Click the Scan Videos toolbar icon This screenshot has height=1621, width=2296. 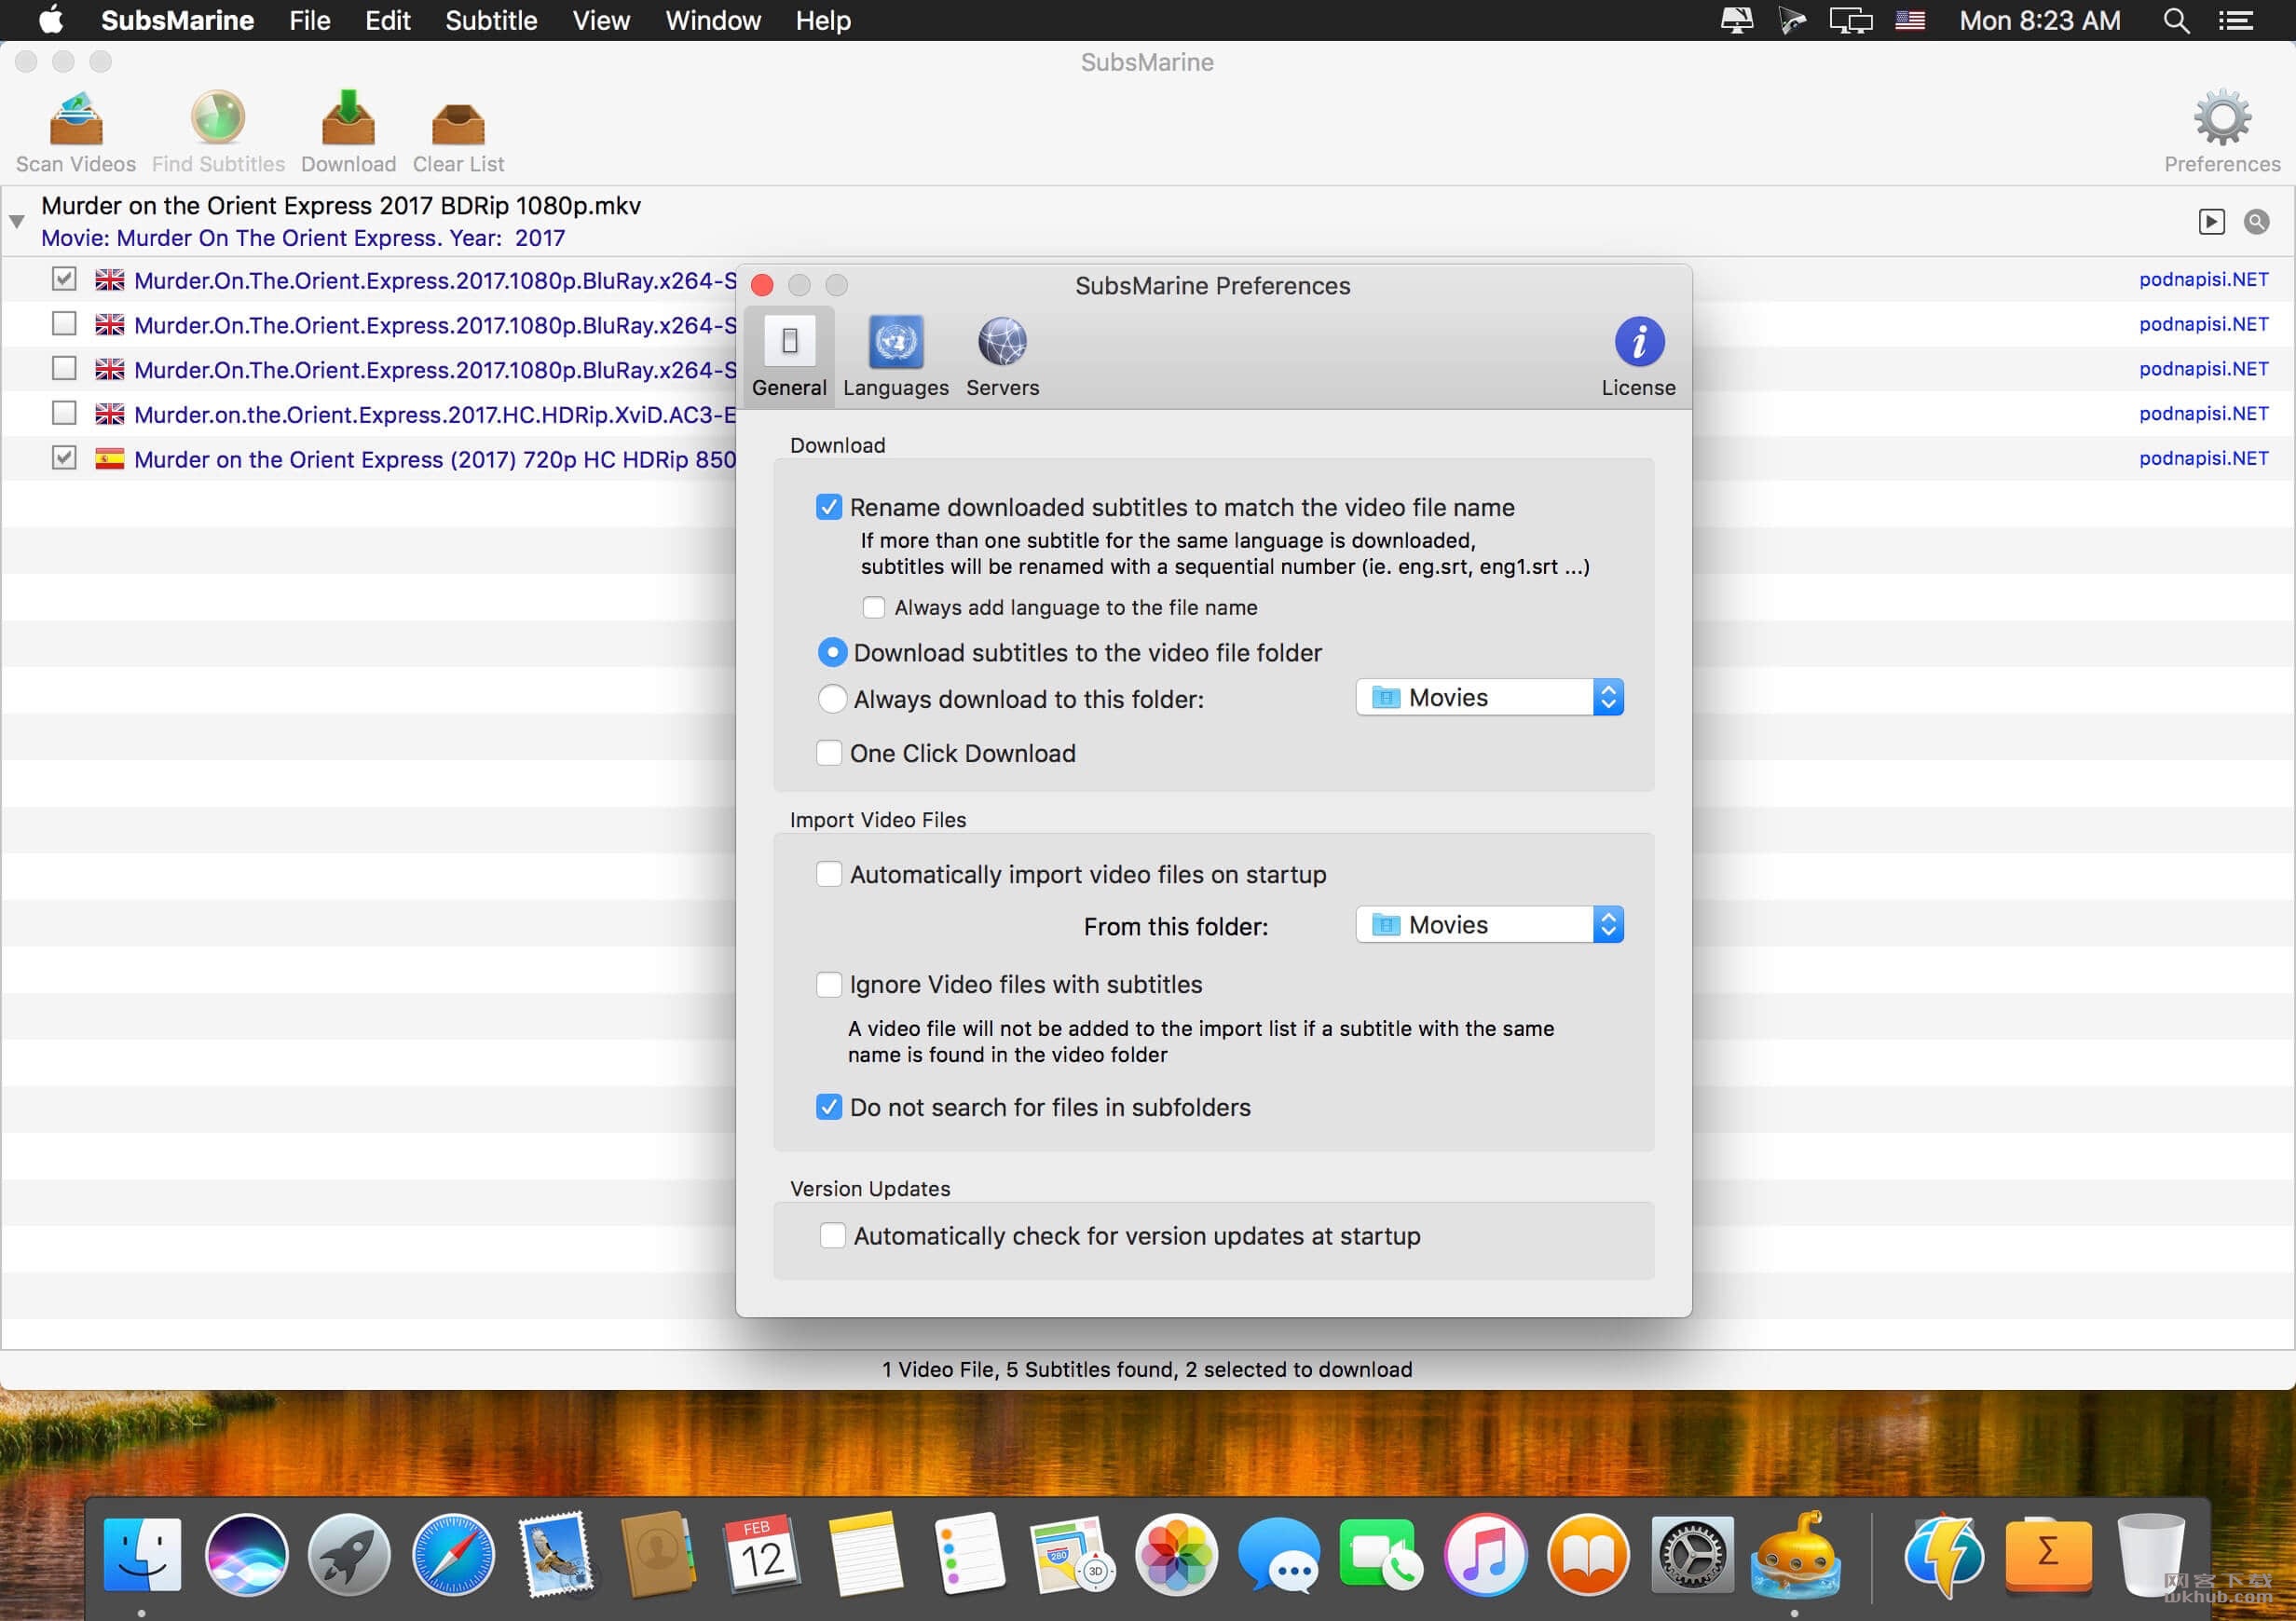click(x=76, y=119)
